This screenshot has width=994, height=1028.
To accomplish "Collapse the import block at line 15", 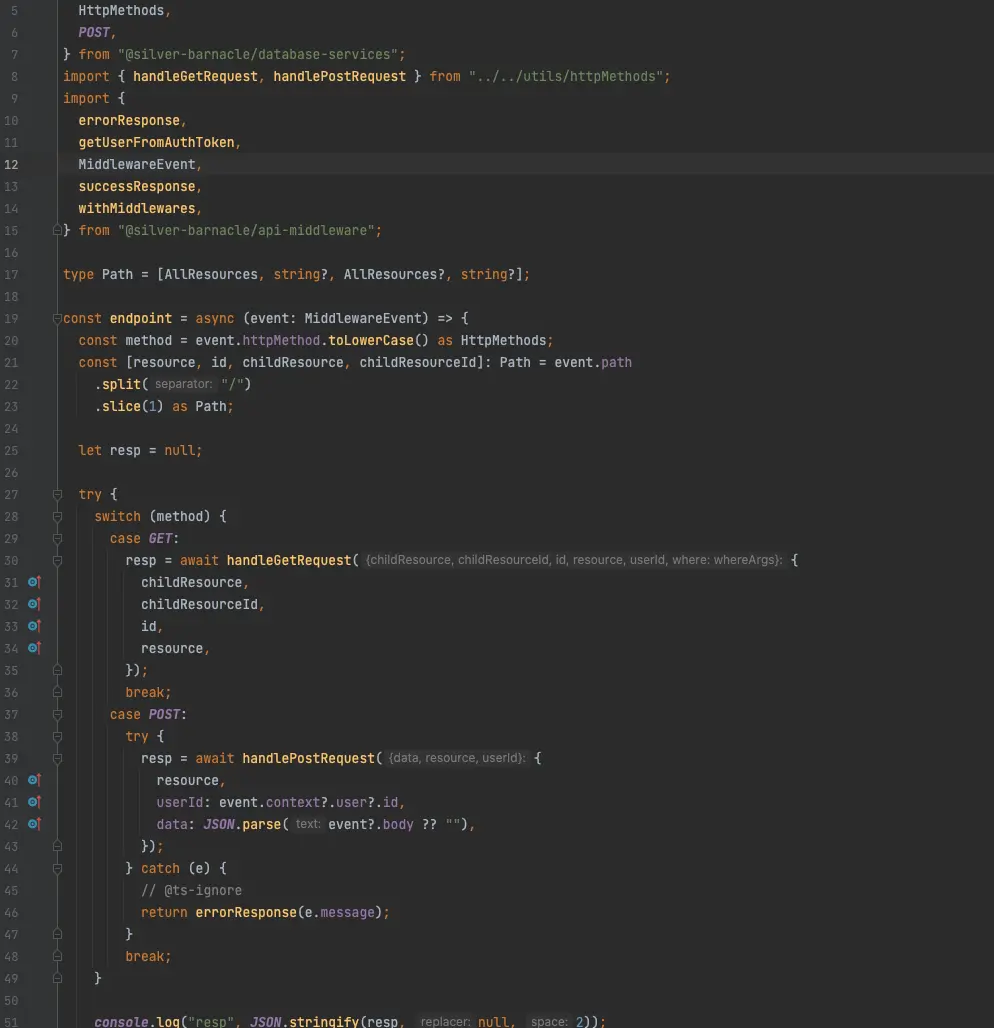I will (x=57, y=230).
